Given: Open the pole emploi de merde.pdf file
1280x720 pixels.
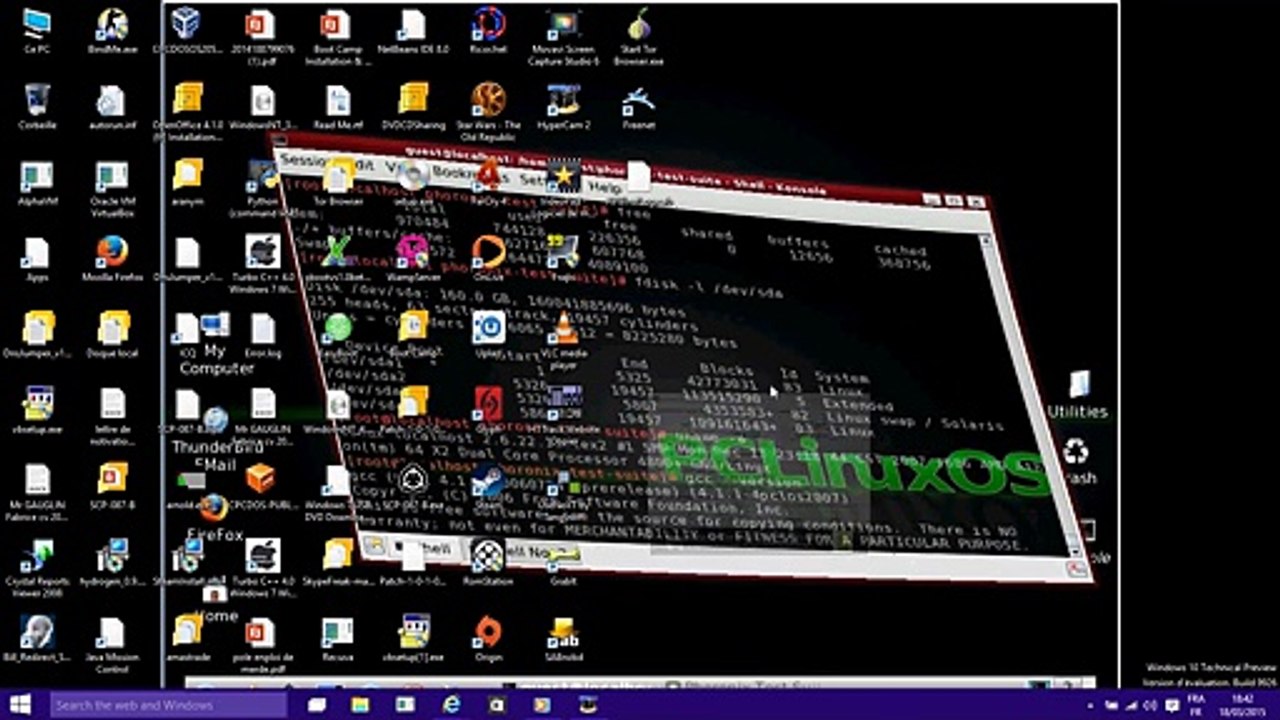Looking at the screenshot, I should coord(261,644).
